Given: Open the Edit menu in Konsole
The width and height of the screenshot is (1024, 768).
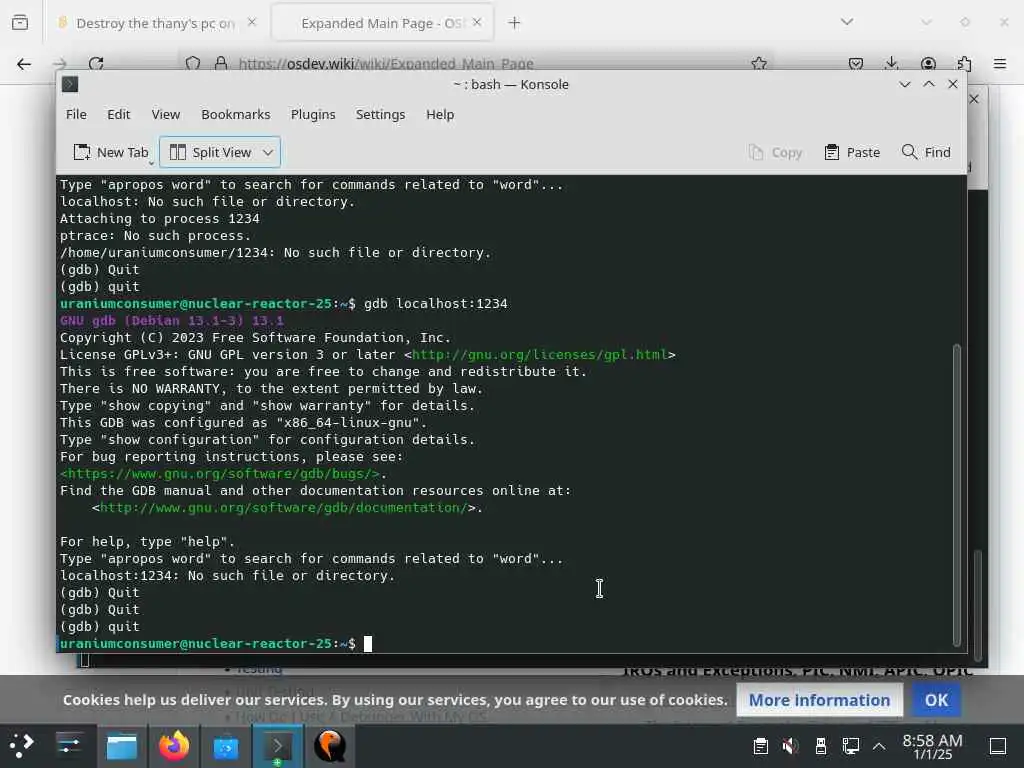Looking at the screenshot, I should click(x=118, y=114).
